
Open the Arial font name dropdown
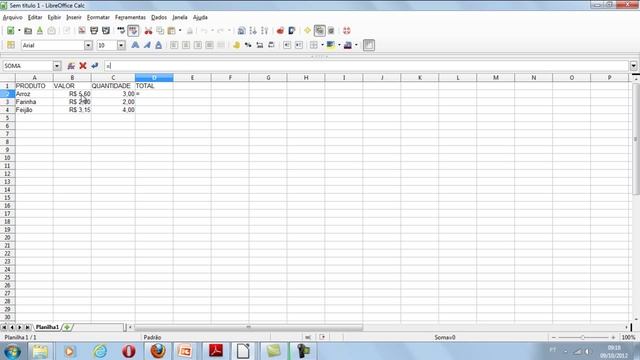(88, 45)
